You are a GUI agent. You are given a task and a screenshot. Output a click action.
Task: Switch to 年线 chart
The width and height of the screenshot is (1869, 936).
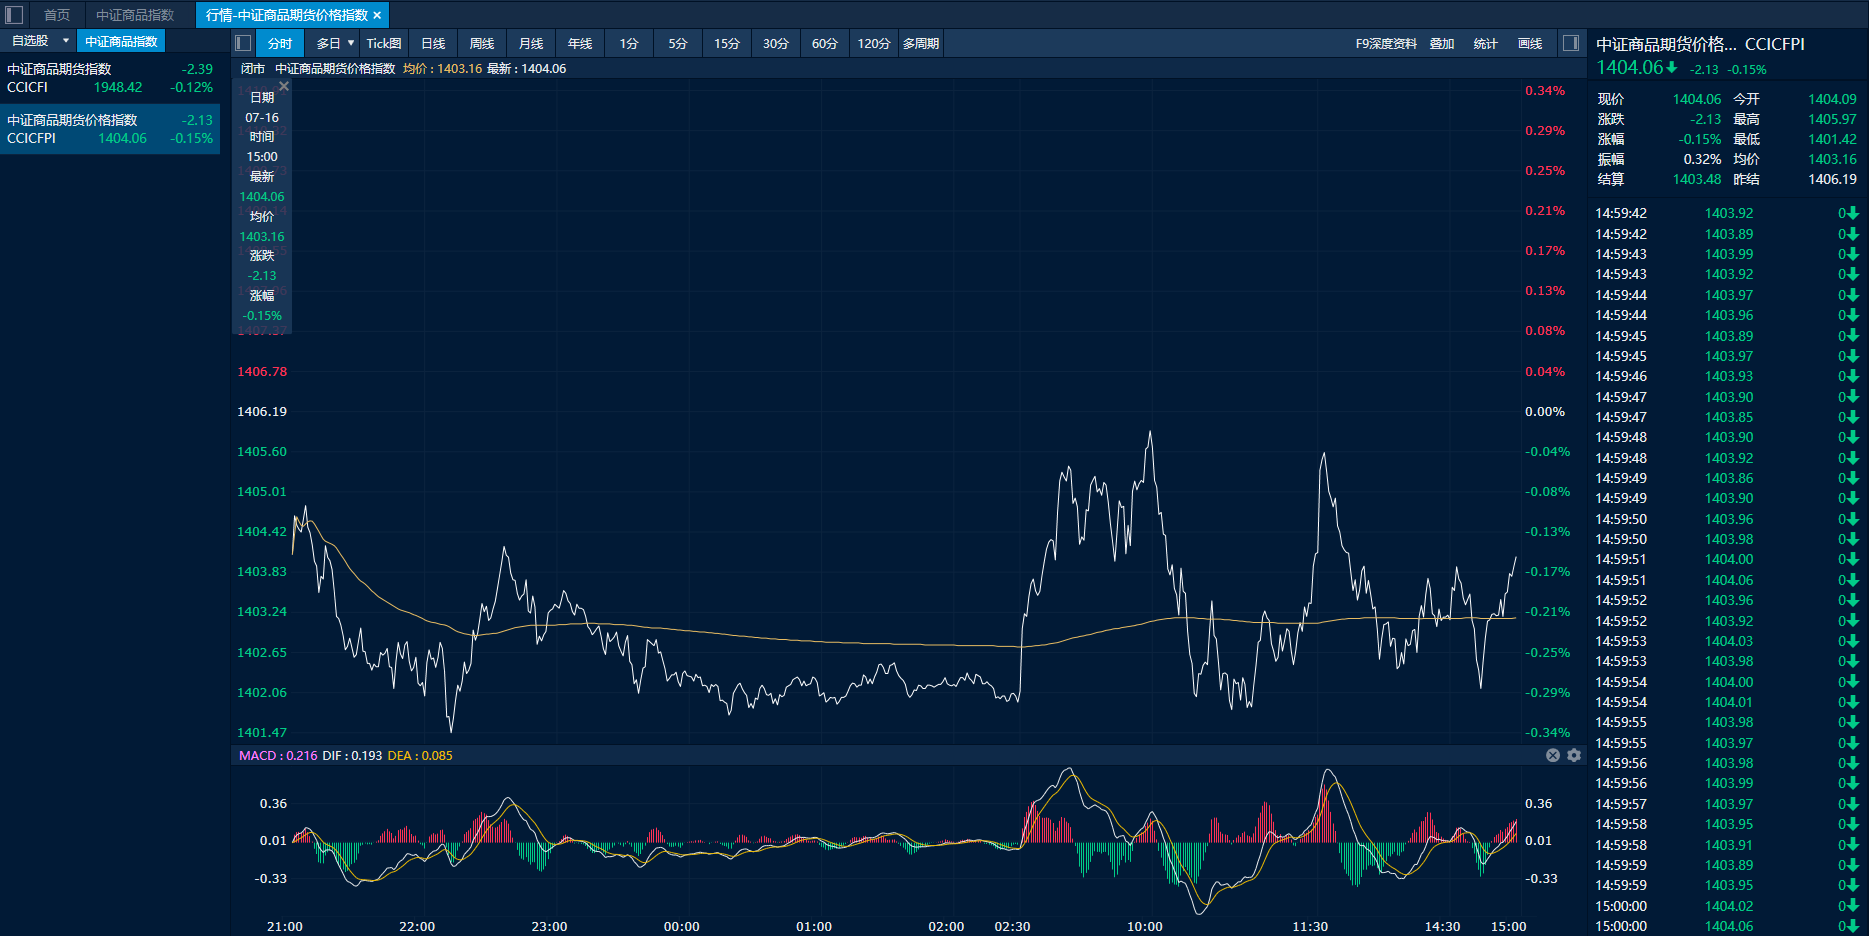coord(580,43)
